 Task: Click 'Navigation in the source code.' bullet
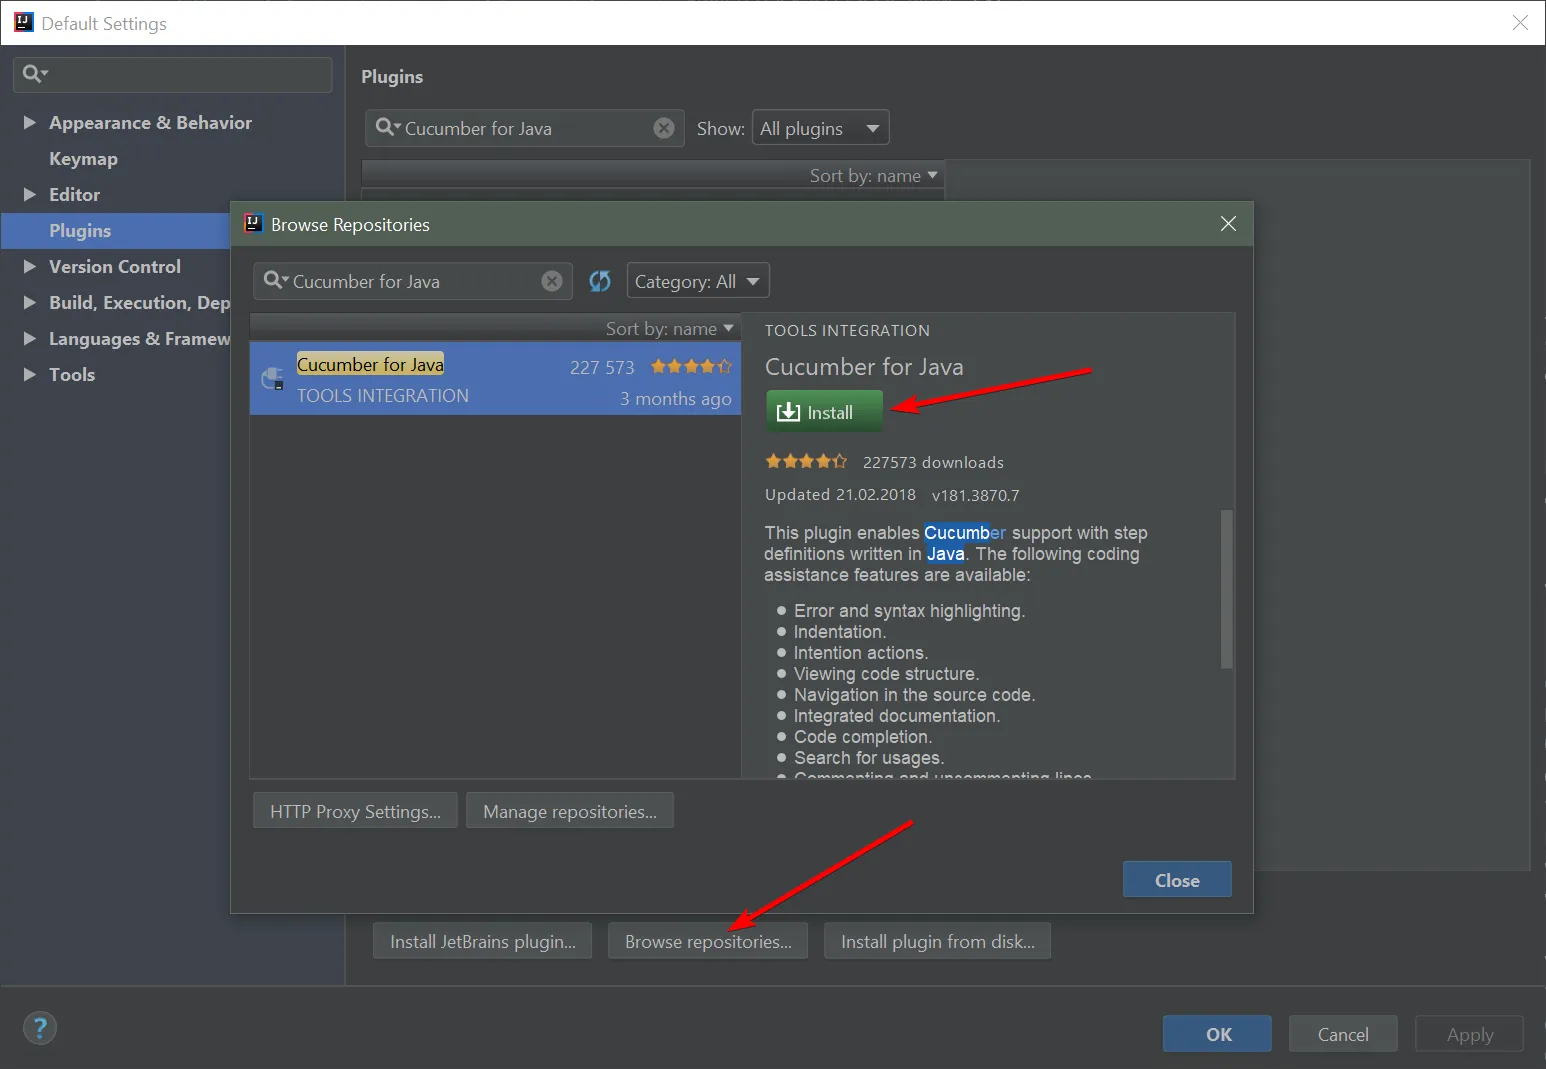point(914,695)
